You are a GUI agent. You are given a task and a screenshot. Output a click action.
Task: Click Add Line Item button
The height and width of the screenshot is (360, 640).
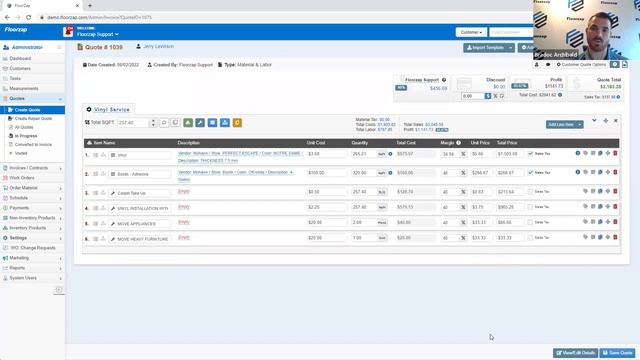pos(561,124)
